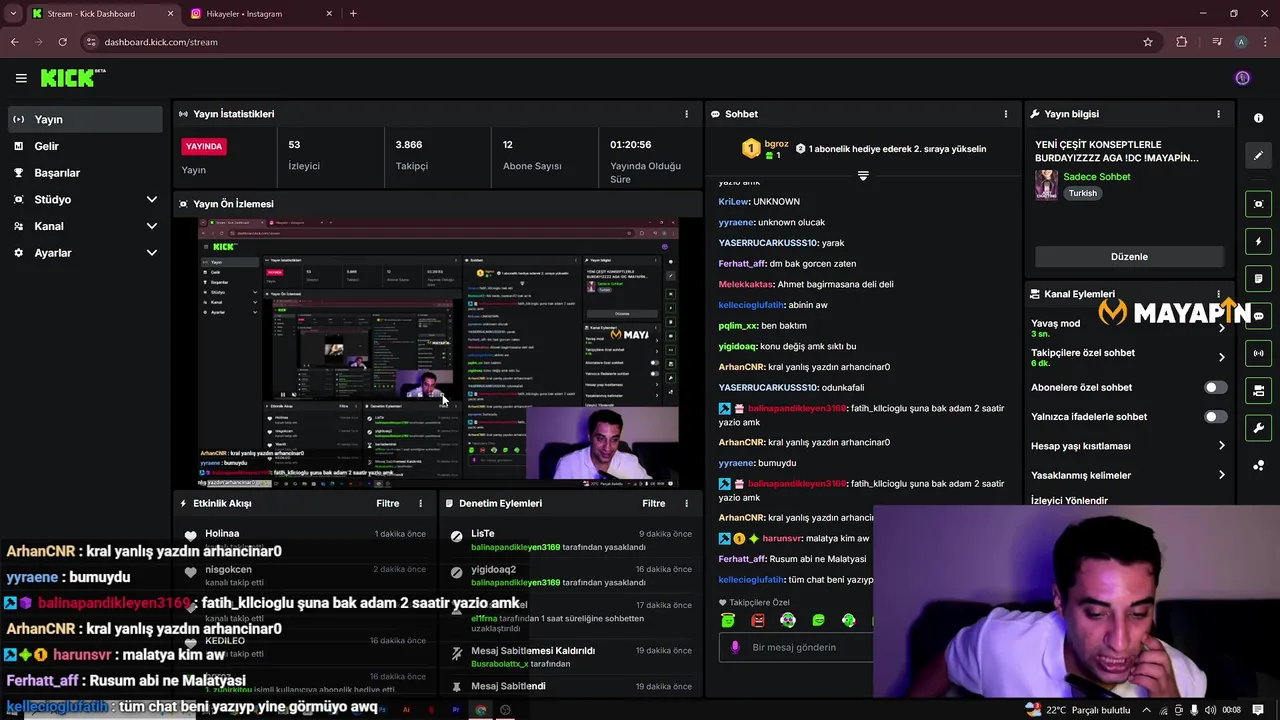Open Etkinlik Akışı three-dot menu
The height and width of the screenshot is (720, 1280).
point(420,503)
